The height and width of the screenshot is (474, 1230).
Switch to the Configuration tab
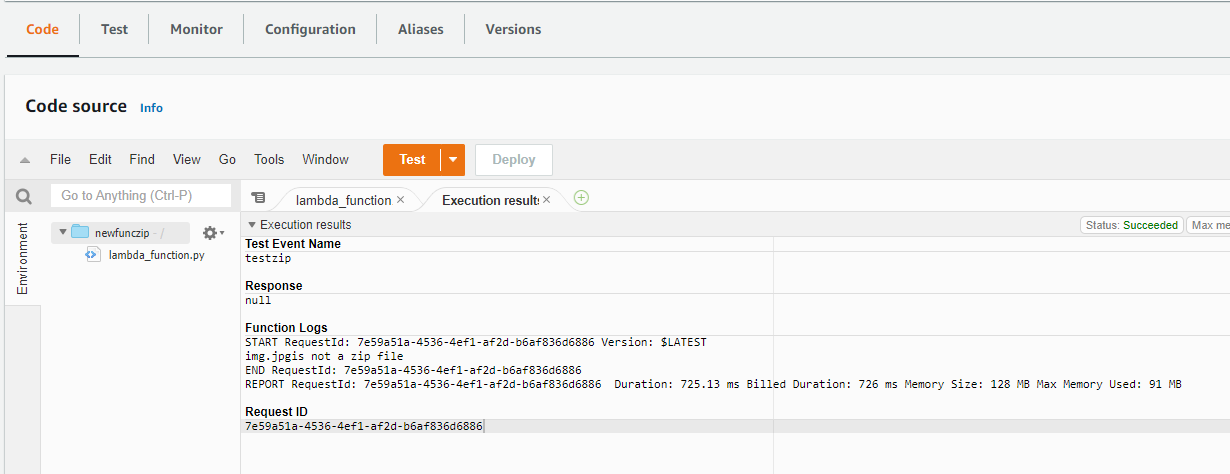pos(310,29)
